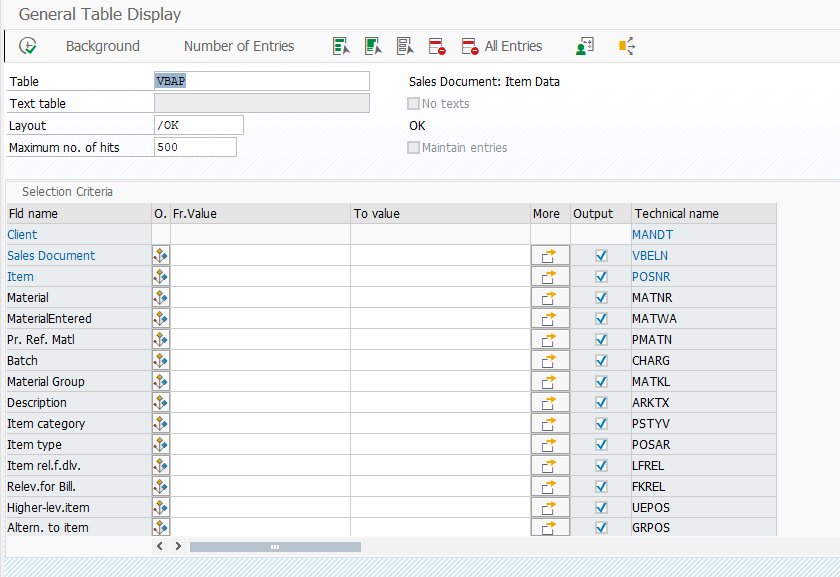Open selection options for Description row
This screenshot has width=840, height=577.
pos(160,402)
